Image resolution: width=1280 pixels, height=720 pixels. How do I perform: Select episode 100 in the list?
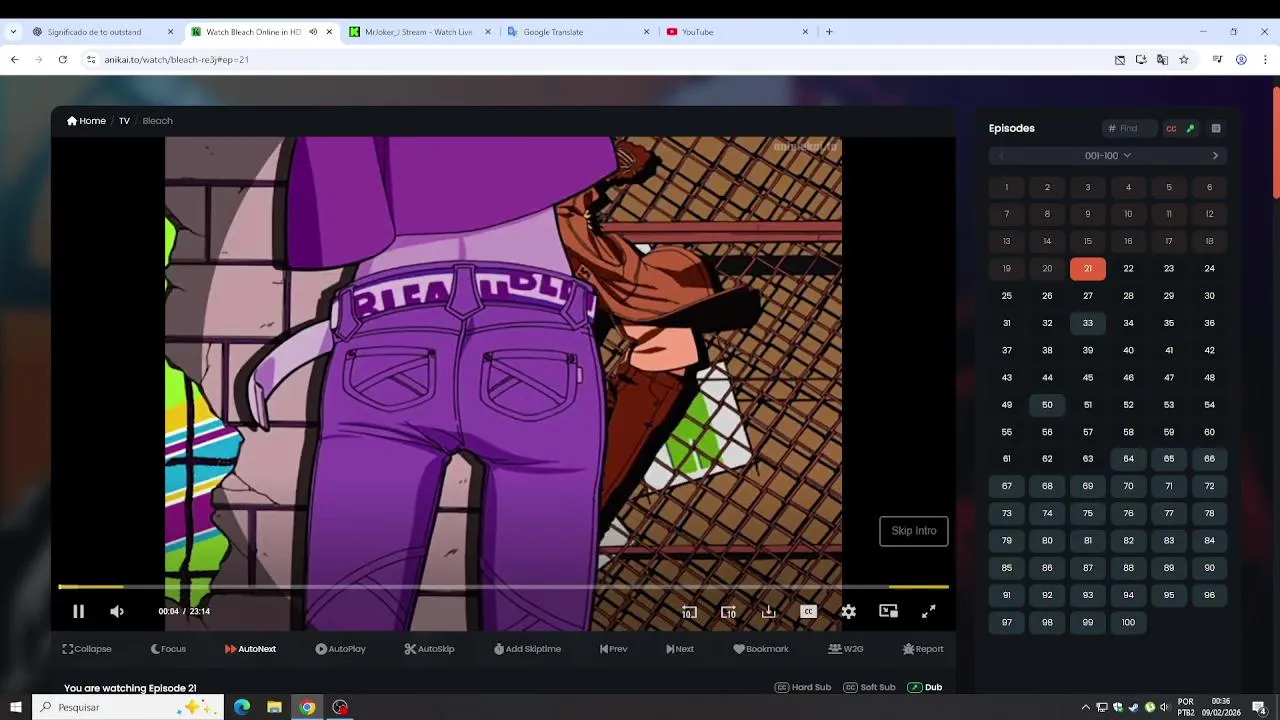point(1128,622)
